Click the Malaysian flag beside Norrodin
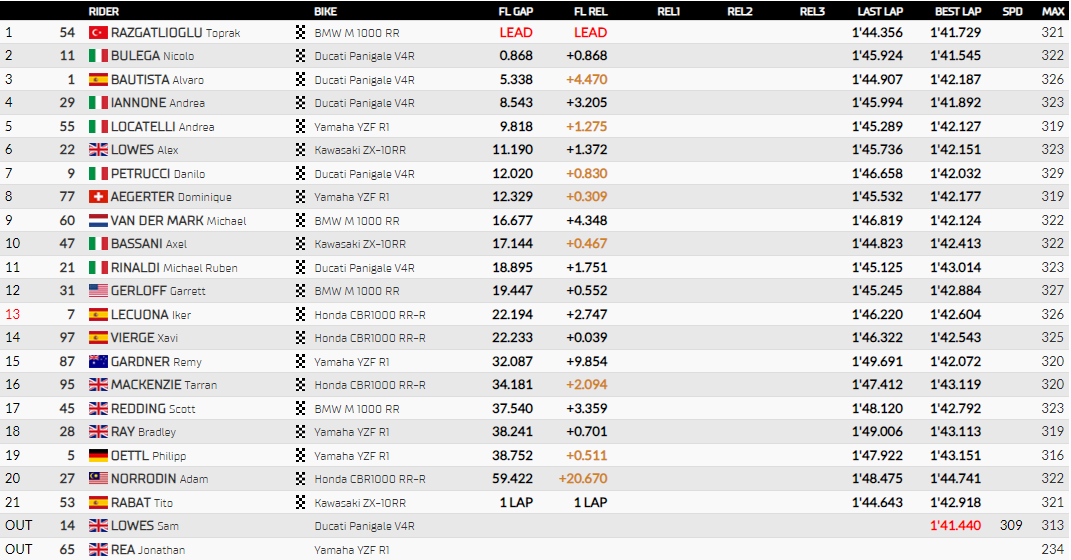The height and width of the screenshot is (560, 1071). pyautogui.click(x=98, y=479)
